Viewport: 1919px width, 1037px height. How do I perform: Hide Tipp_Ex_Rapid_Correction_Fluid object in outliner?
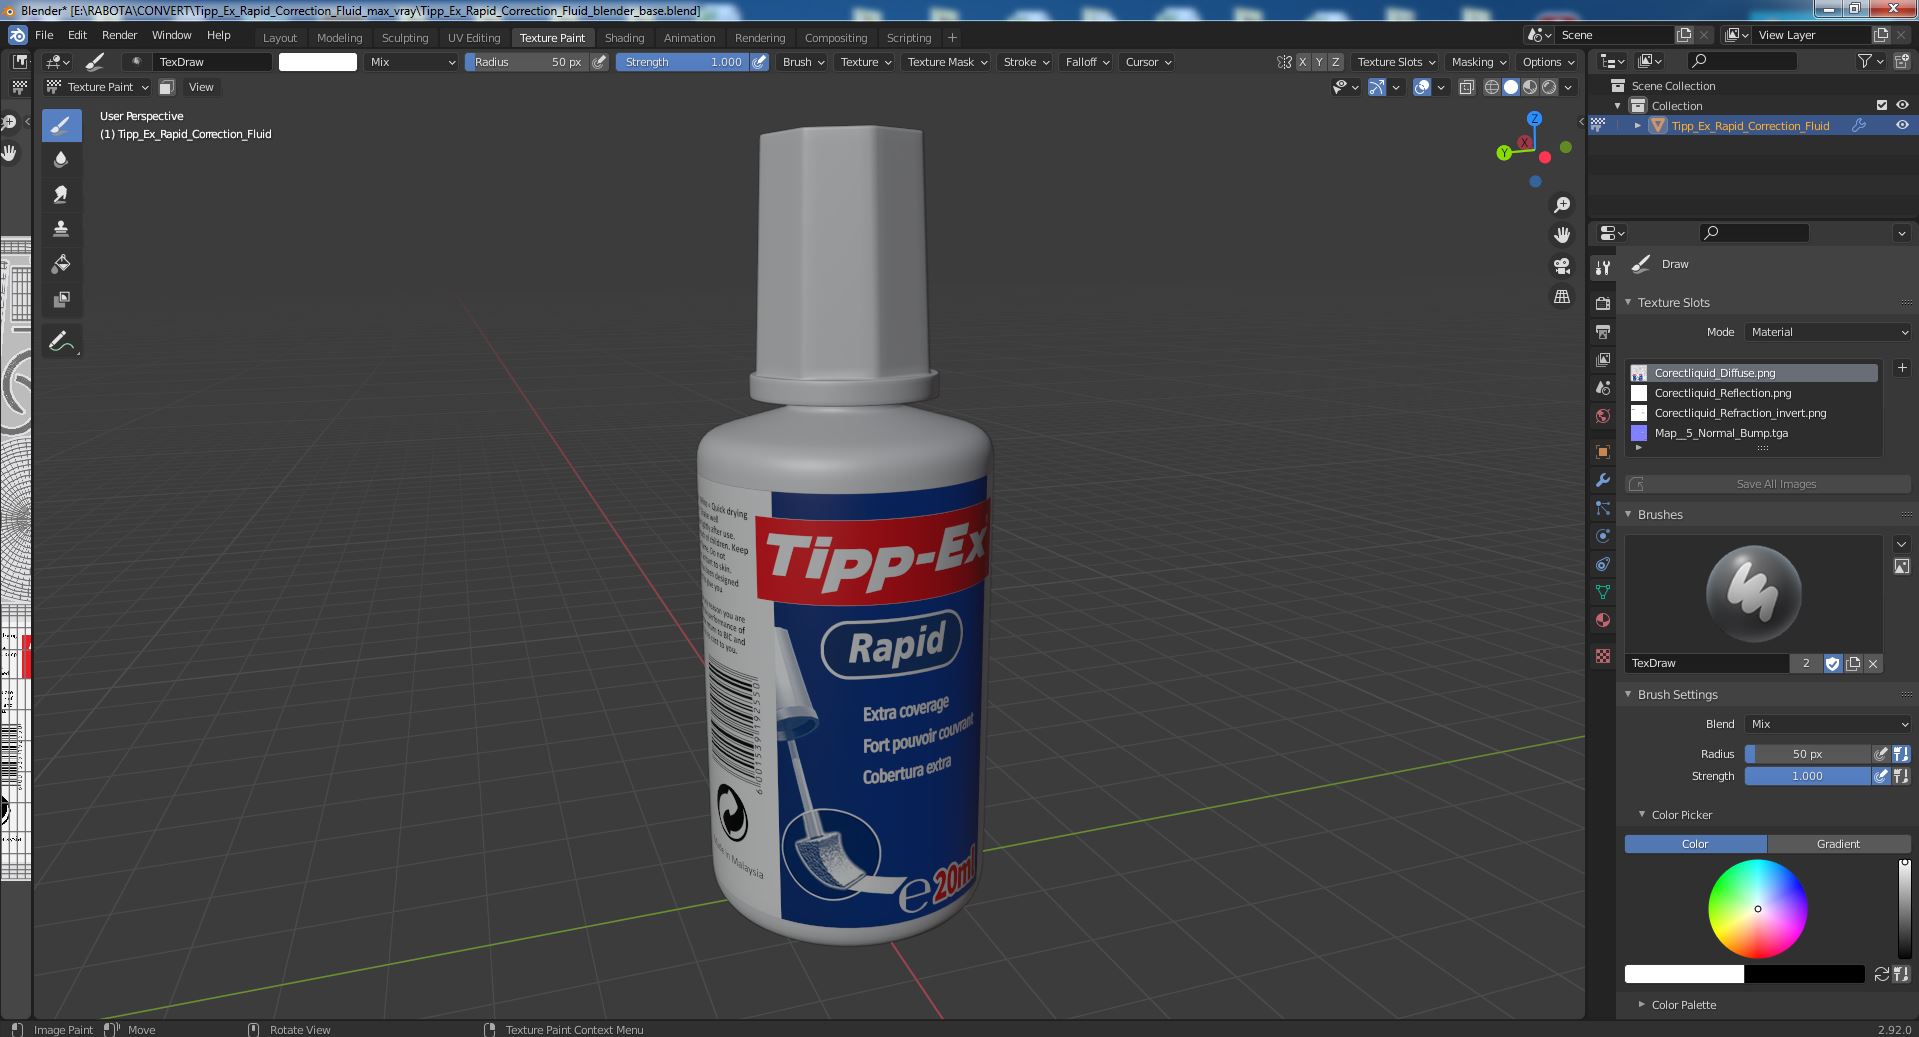[1902, 125]
